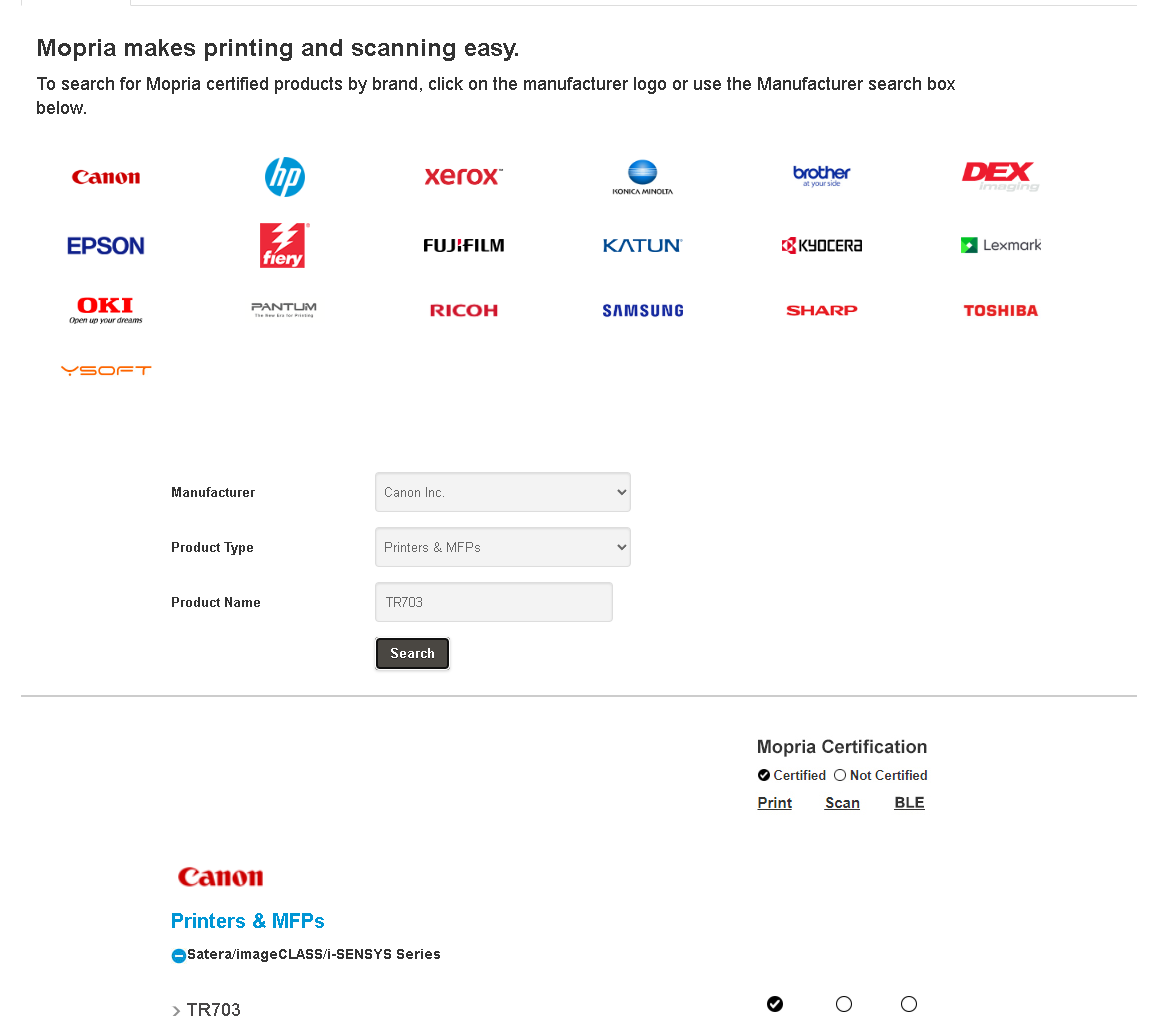Select the Not Certified legend radio

[840, 776]
